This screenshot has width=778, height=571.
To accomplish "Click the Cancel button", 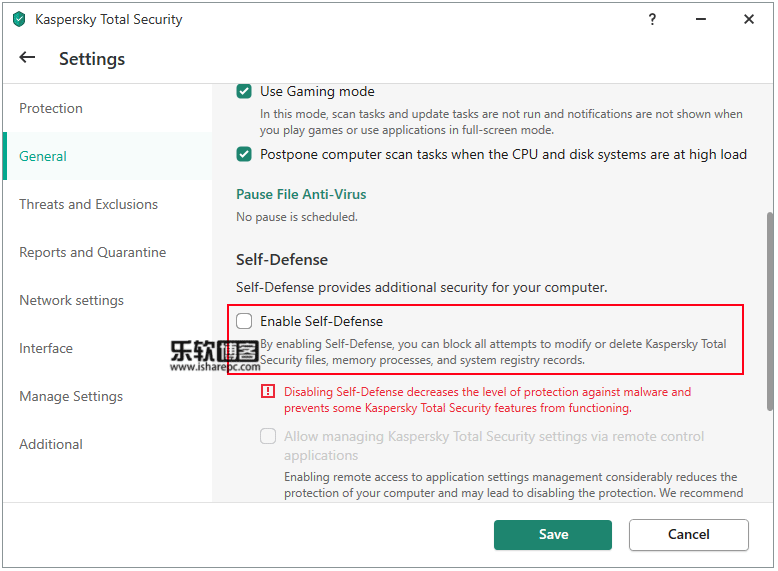I will coord(688,535).
